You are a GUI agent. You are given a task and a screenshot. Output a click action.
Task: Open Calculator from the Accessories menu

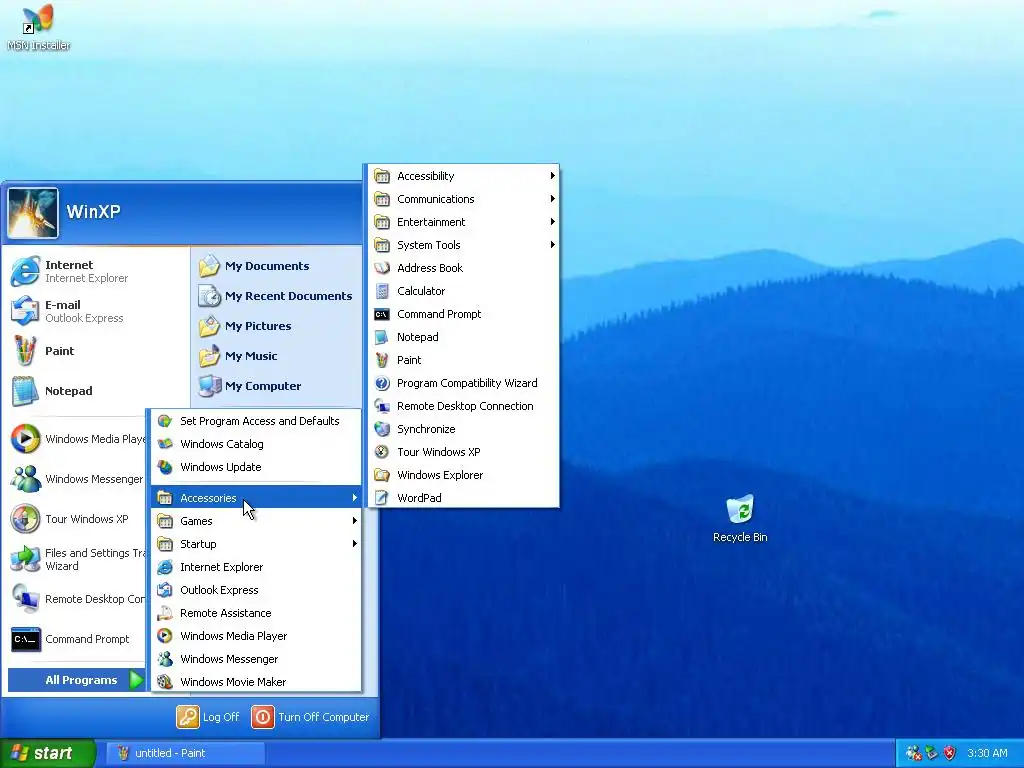(463, 291)
